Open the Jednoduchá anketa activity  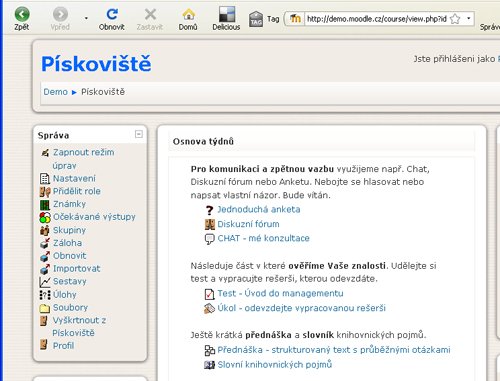(259, 209)
